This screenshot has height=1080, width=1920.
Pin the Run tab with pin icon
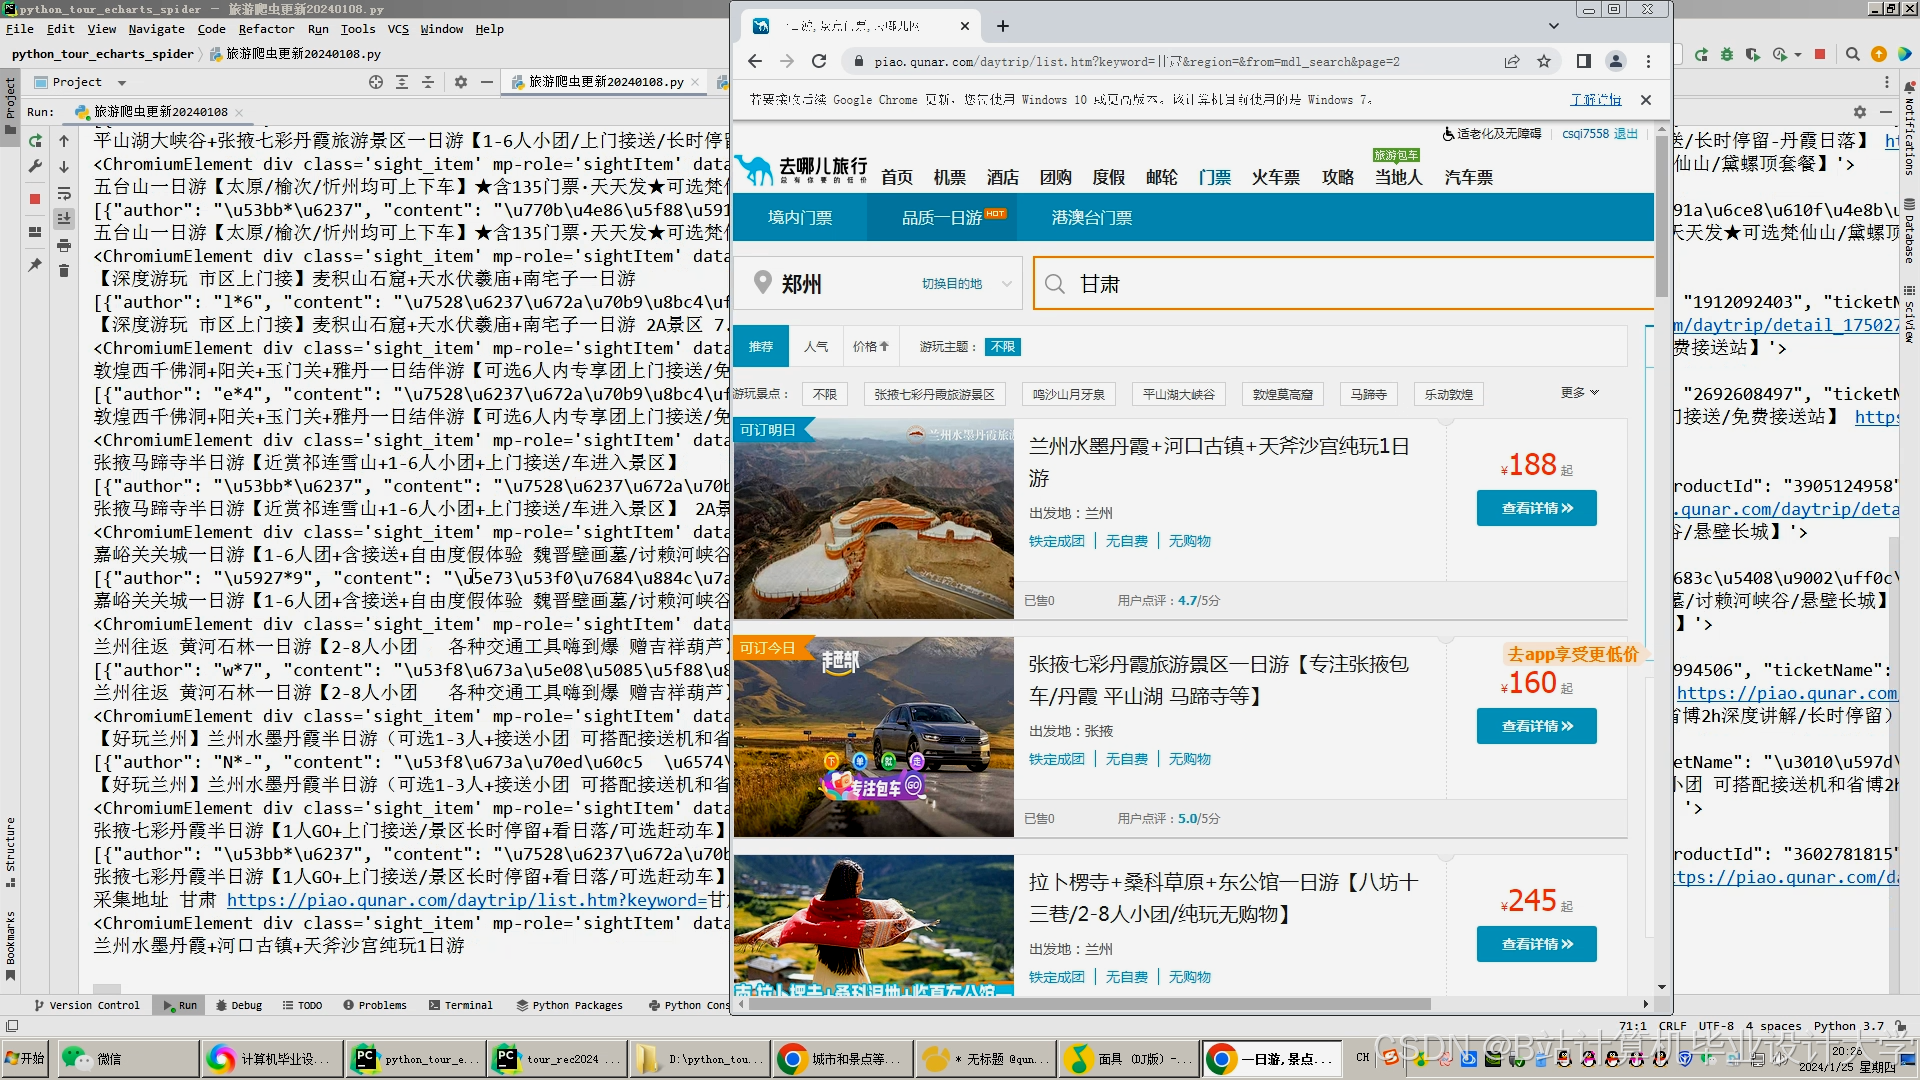[35, 265]
